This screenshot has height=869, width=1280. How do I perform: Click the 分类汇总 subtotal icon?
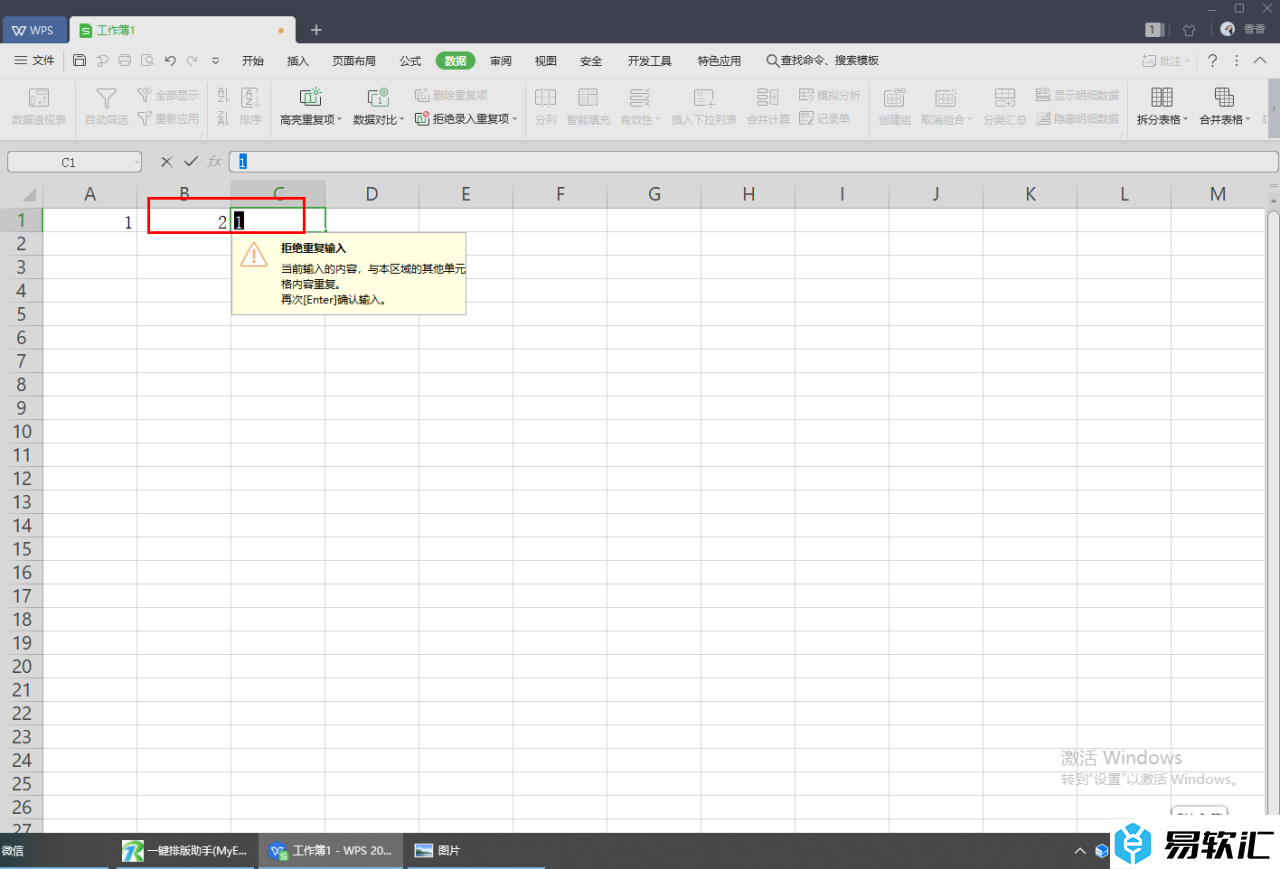[x=1005, y=98]
